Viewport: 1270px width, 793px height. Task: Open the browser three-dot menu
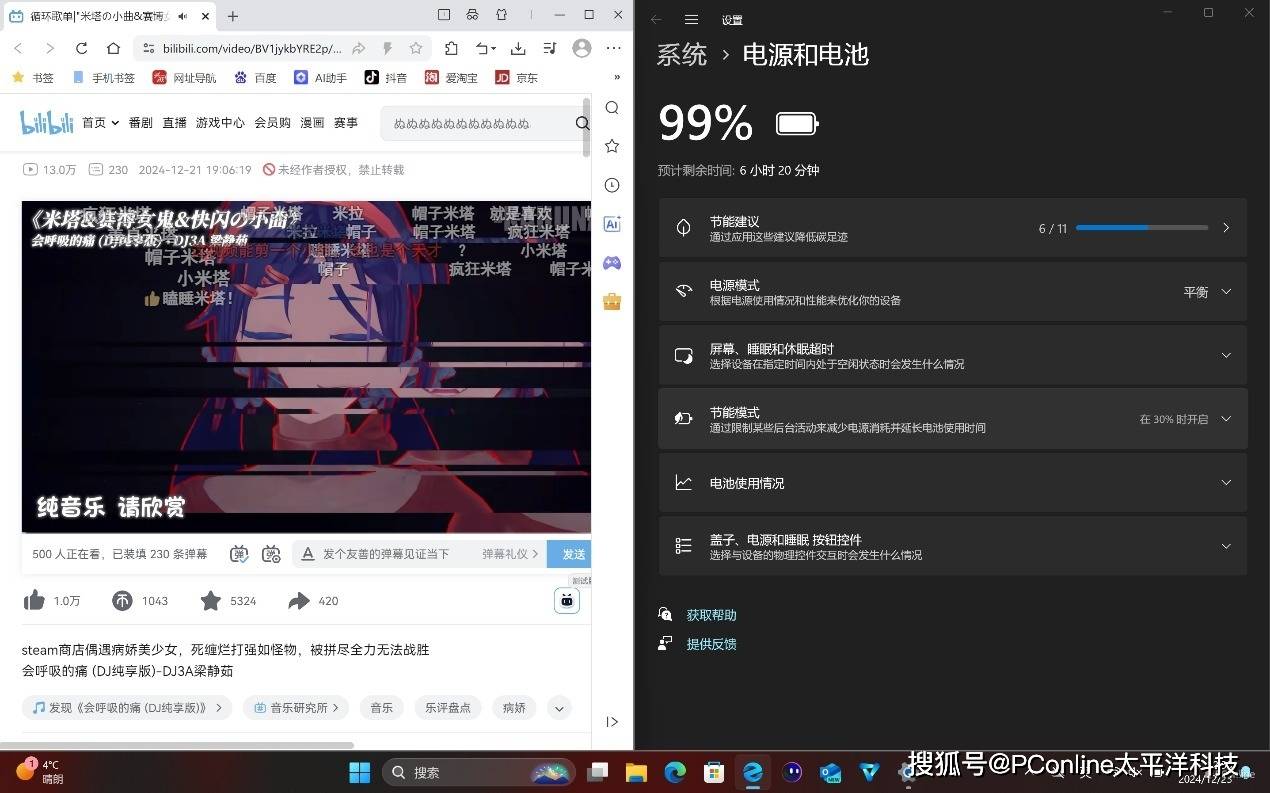(x=614, y=48)
